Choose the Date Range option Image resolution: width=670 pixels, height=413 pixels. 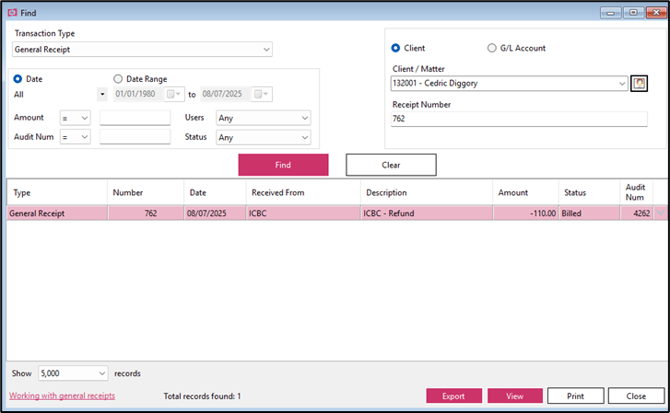118,78
